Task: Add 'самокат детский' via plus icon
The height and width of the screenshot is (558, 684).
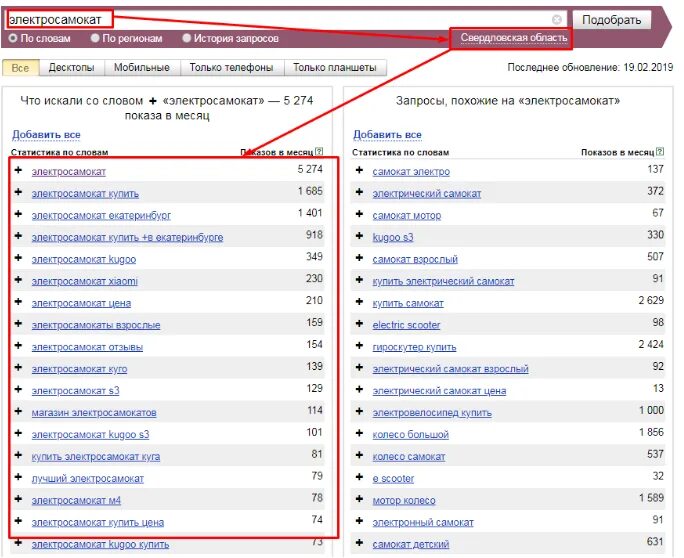Action: 359,543
